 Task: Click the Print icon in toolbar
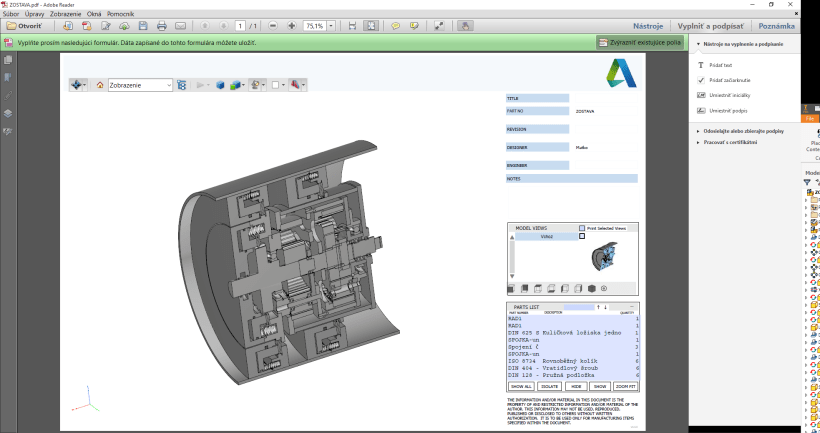tap(164, 26)
